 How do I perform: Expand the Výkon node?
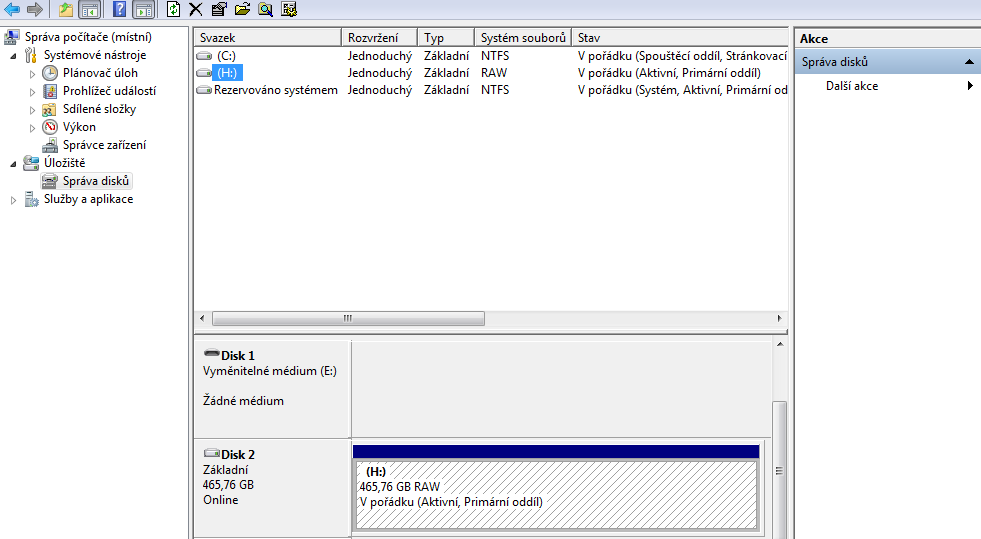[x=33, y=128]
